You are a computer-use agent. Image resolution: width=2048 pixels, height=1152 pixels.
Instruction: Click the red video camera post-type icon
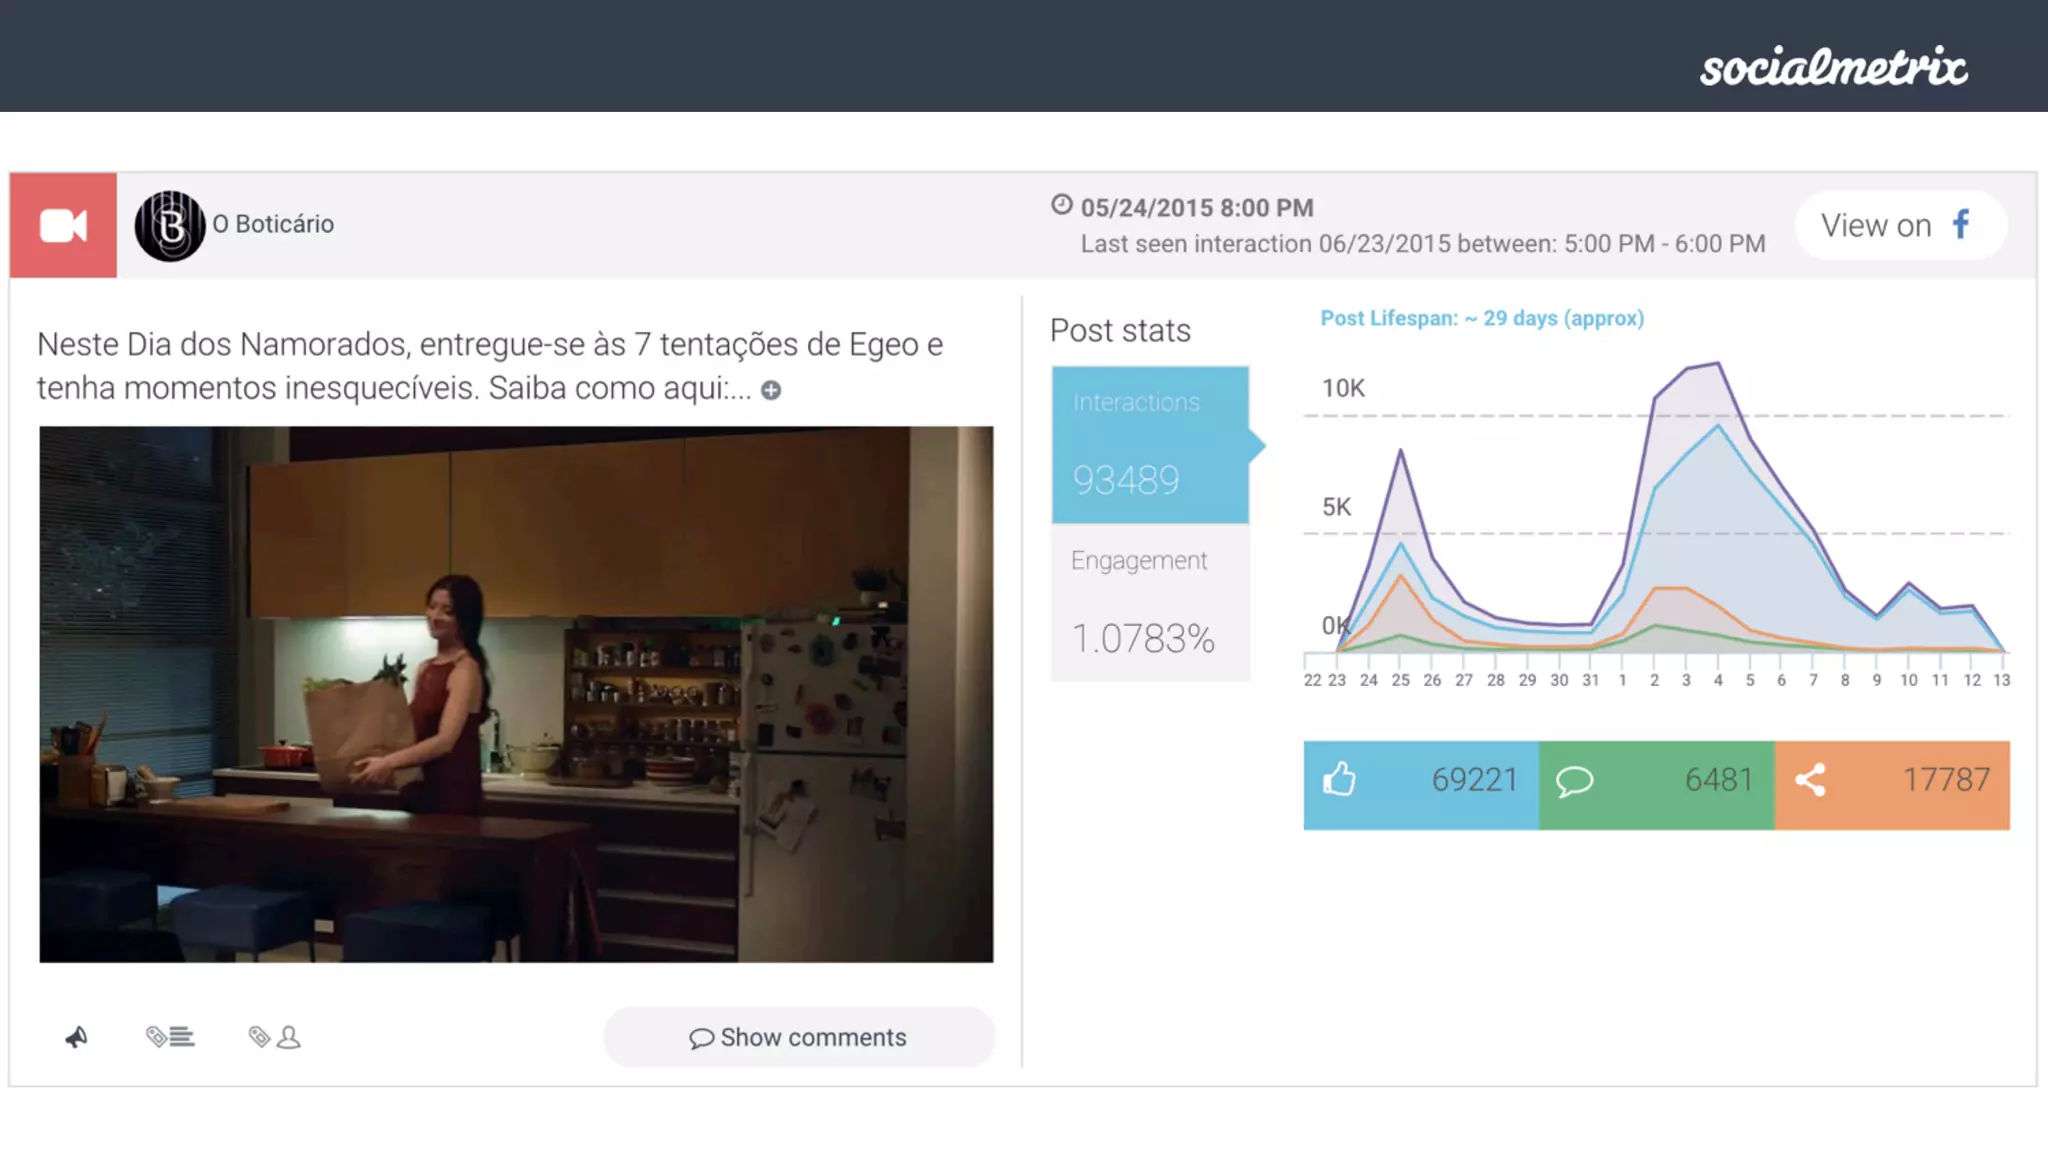pos(63,225)
